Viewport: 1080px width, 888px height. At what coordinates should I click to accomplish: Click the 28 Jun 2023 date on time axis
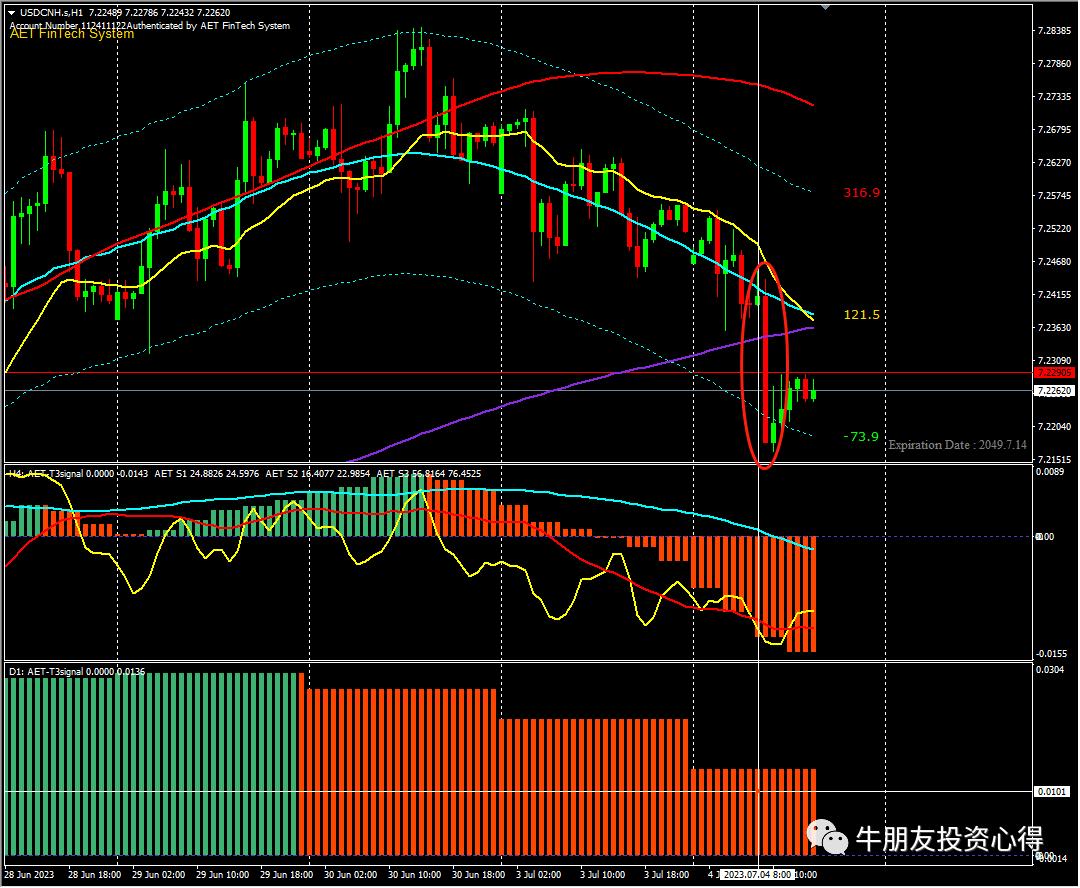click(x=30, y=874)
